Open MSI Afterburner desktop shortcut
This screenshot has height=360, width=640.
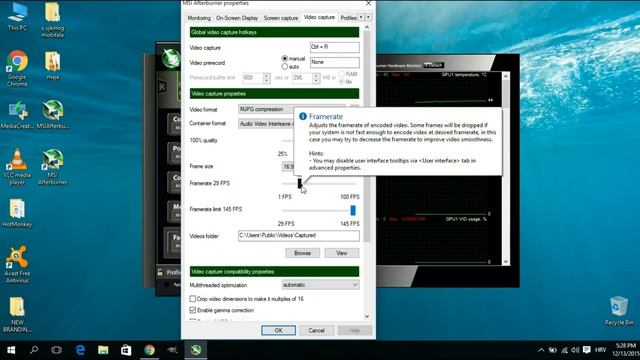pos(53,167)
